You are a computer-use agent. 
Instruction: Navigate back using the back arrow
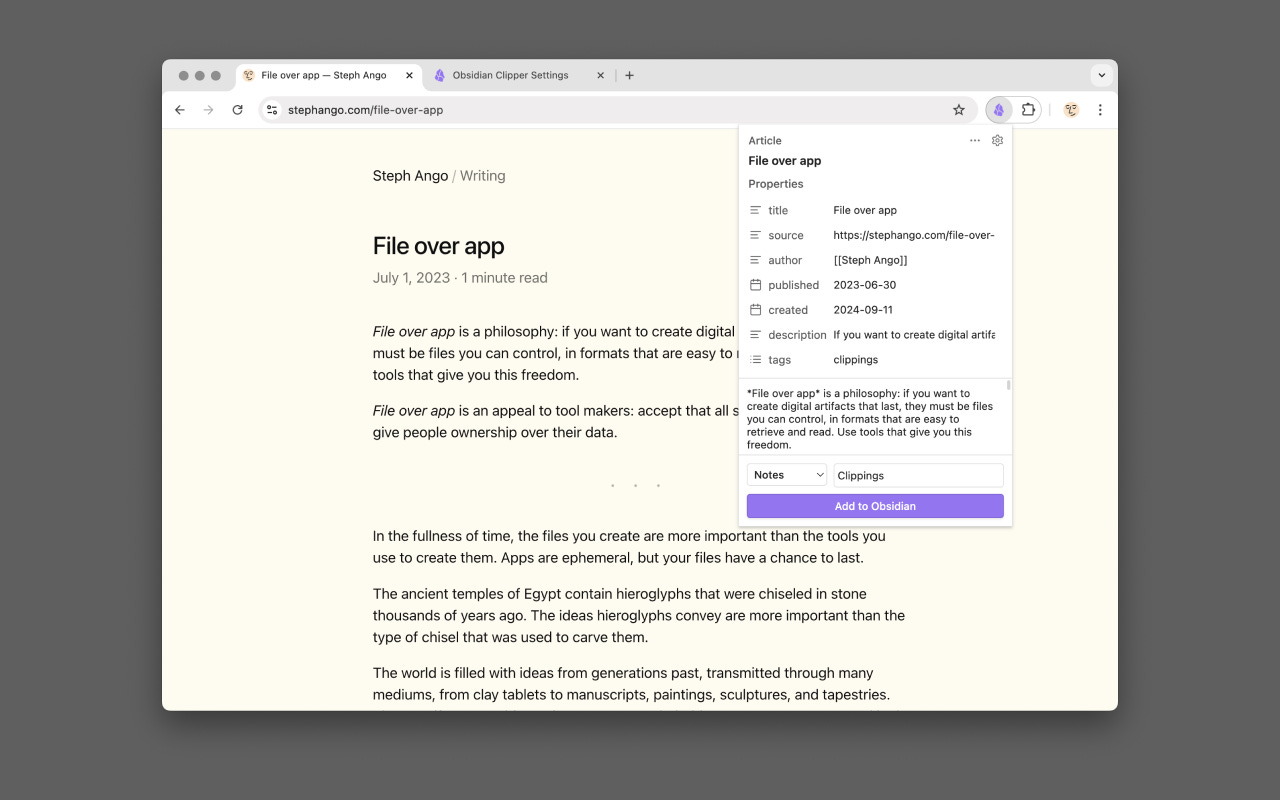pos(179,110)
